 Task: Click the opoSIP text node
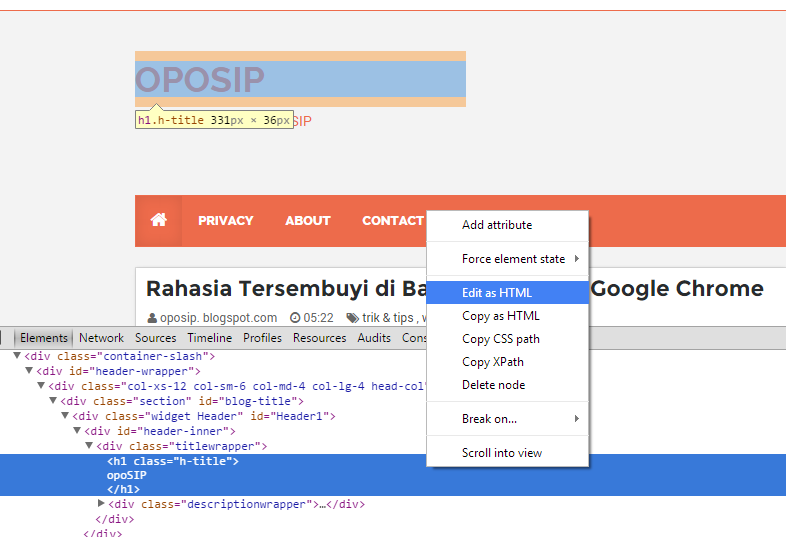pos(127,475)
